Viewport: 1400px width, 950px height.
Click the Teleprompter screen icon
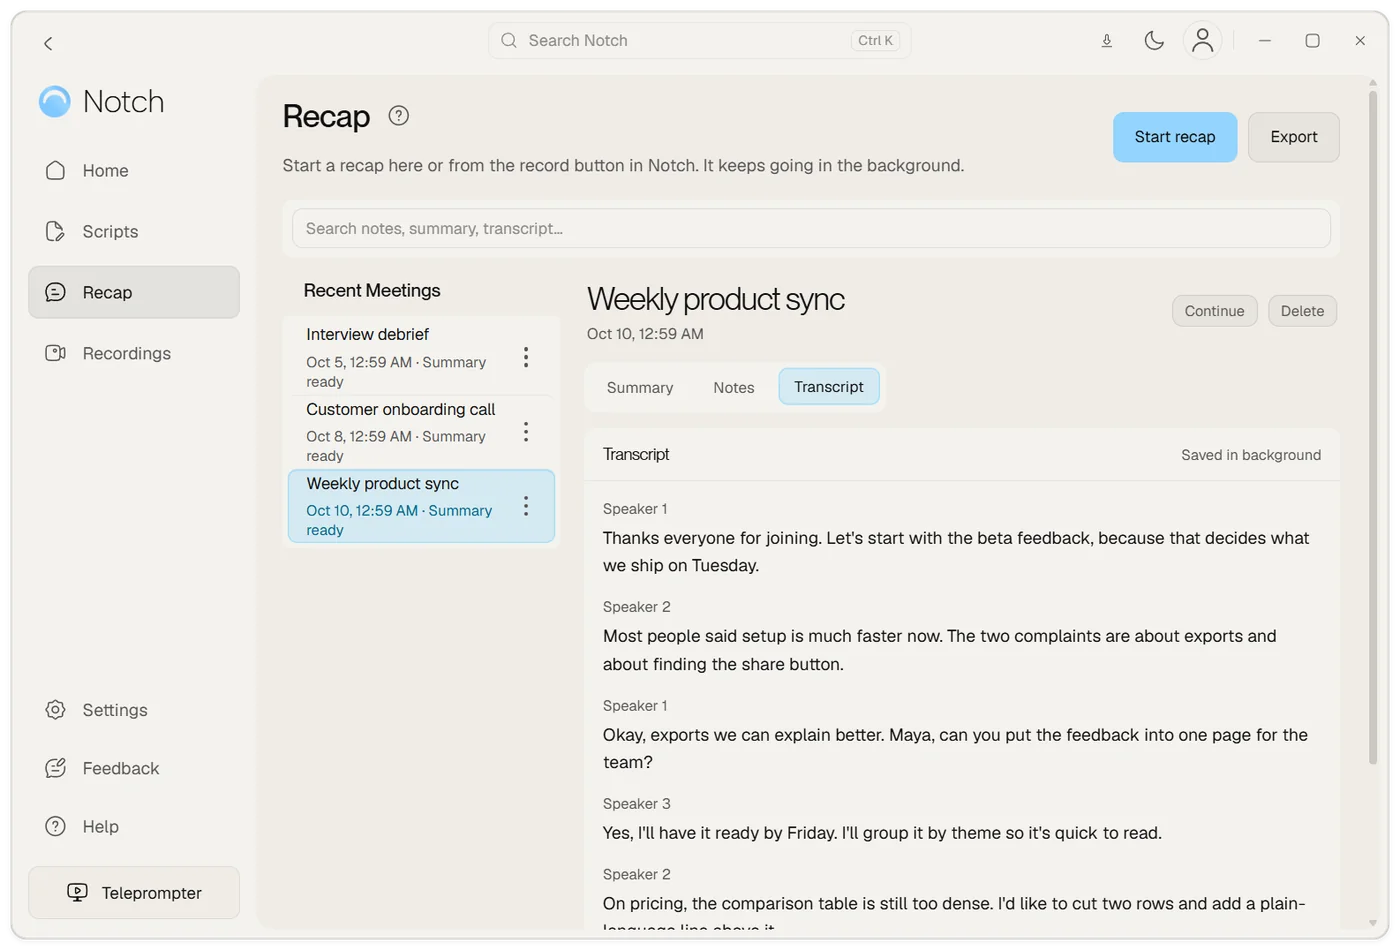pos(77,893)
